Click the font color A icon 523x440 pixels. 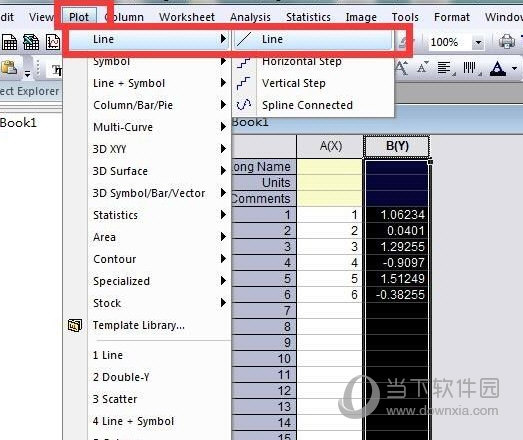[498, 69]
